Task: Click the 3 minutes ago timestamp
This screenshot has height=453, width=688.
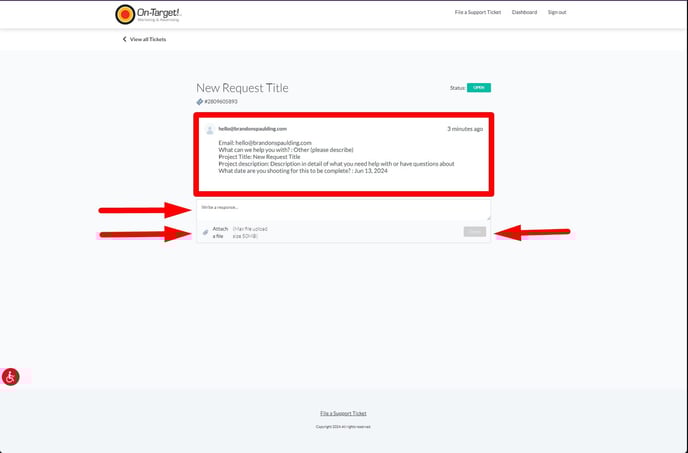Action: pyautogui.click(x=465, y=129)
